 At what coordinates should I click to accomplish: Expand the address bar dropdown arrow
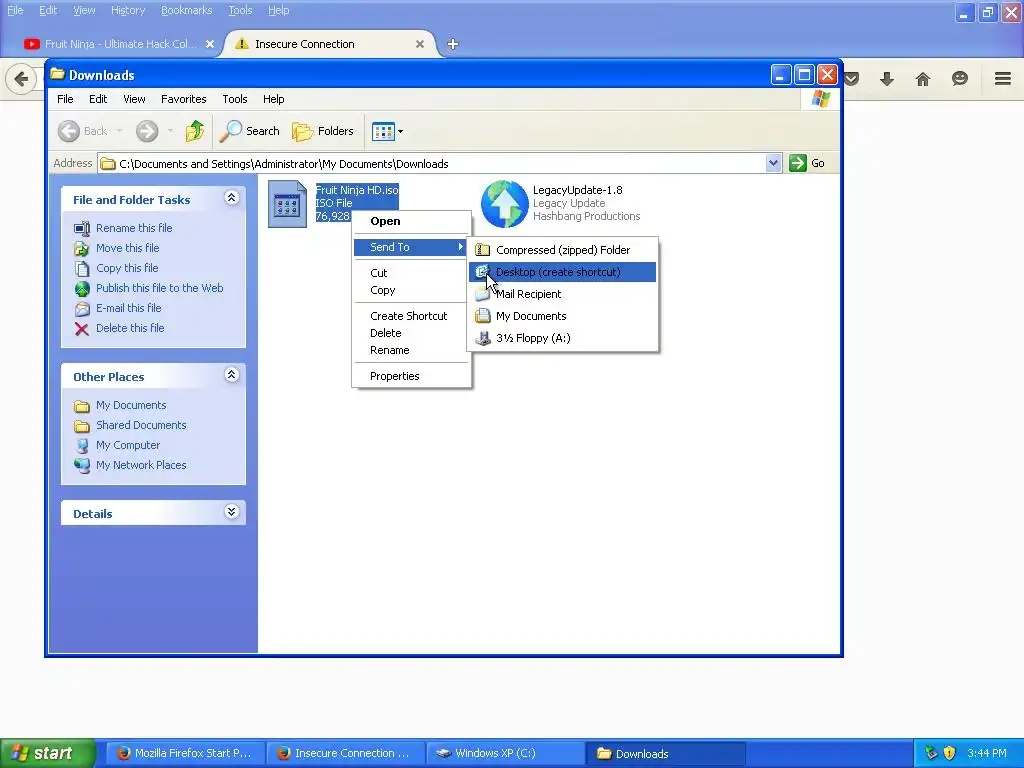pyautogui.click(x=773, y=163)
